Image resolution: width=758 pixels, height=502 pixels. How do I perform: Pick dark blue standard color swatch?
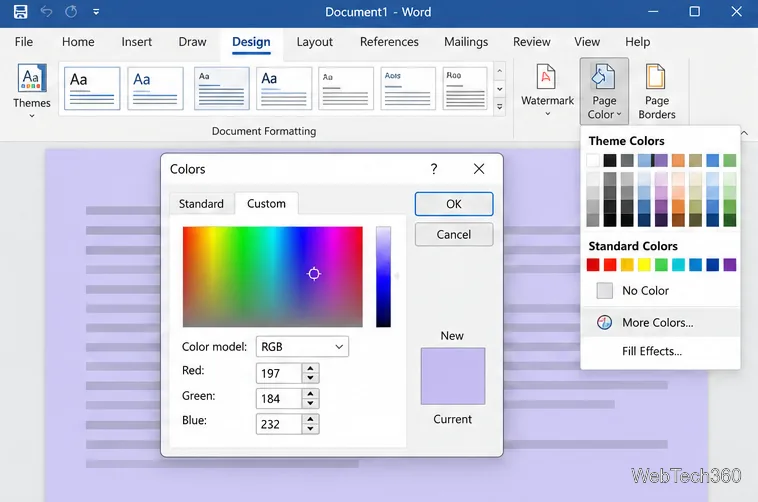713,265
